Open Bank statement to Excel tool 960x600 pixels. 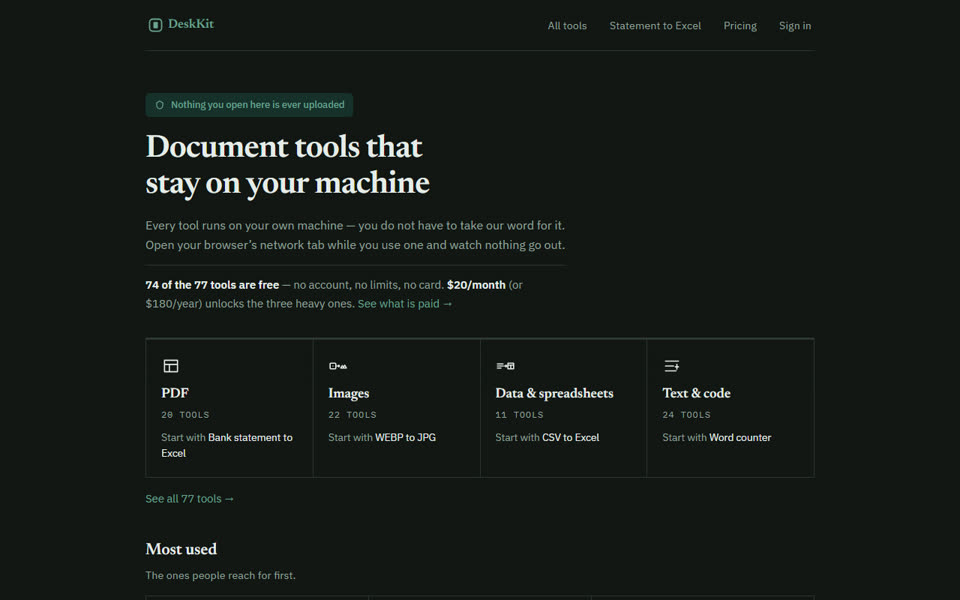pyautogui.click(x=227, y=445)
